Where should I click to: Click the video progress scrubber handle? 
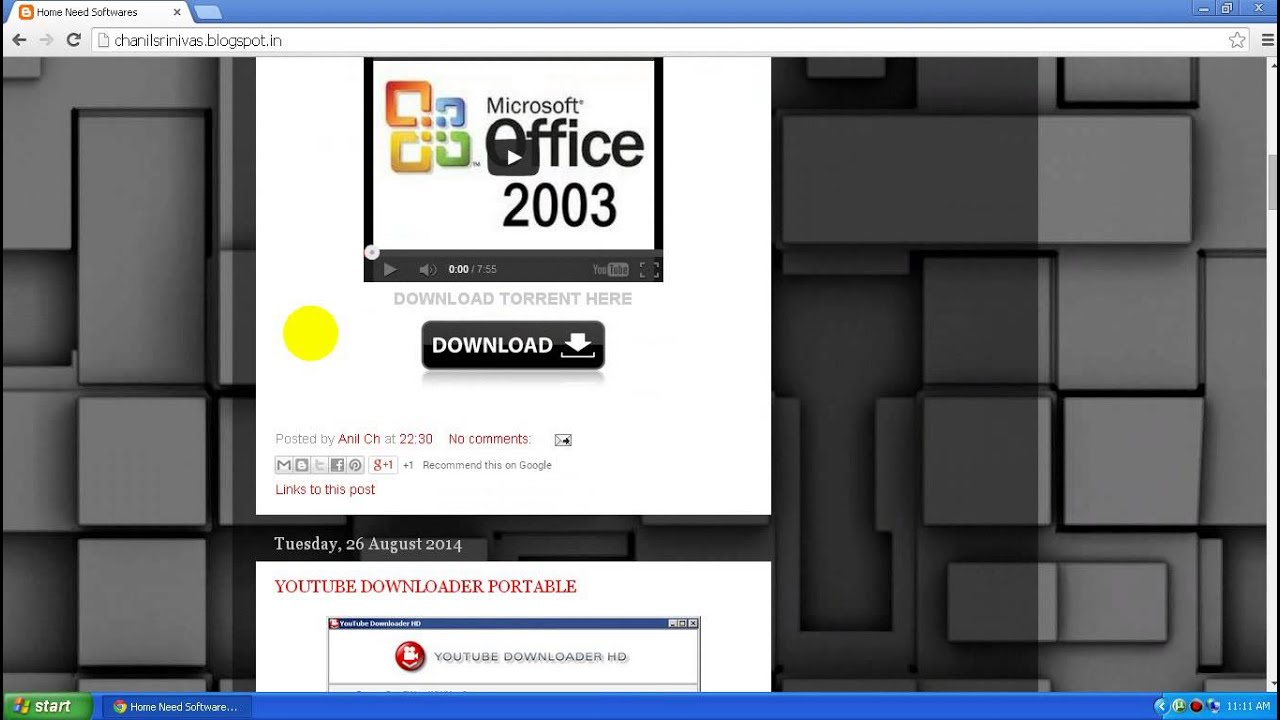[371, 253]
